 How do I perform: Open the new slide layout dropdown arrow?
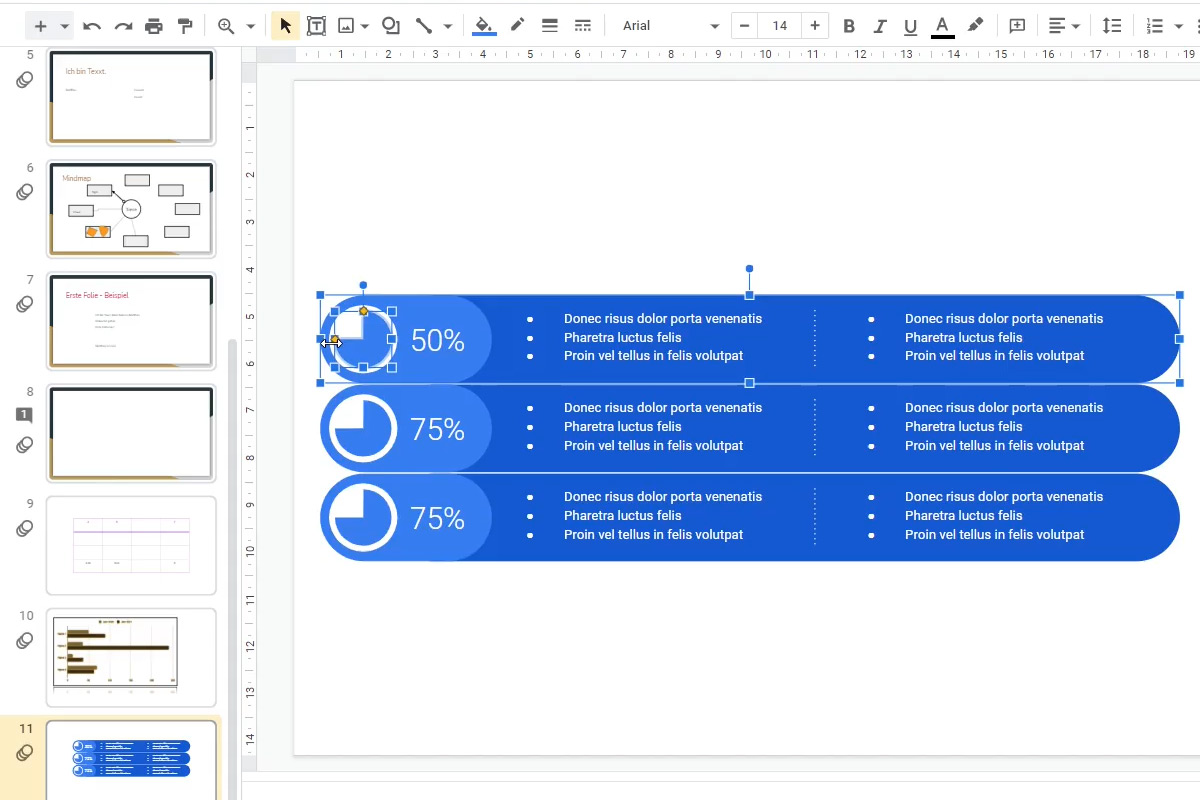[x=64, y=26]
